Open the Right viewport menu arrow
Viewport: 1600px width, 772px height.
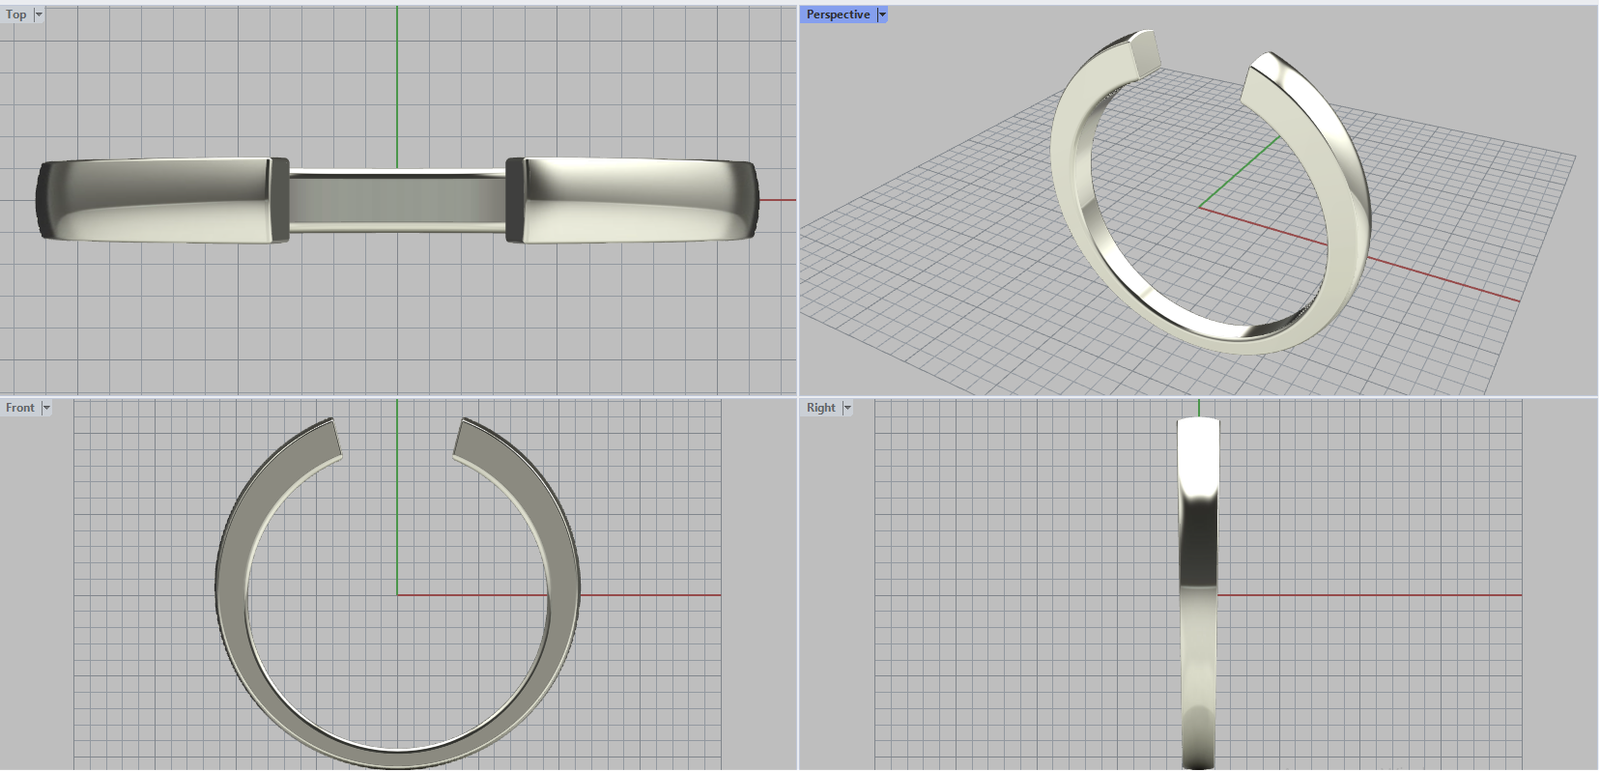[847, 408]
